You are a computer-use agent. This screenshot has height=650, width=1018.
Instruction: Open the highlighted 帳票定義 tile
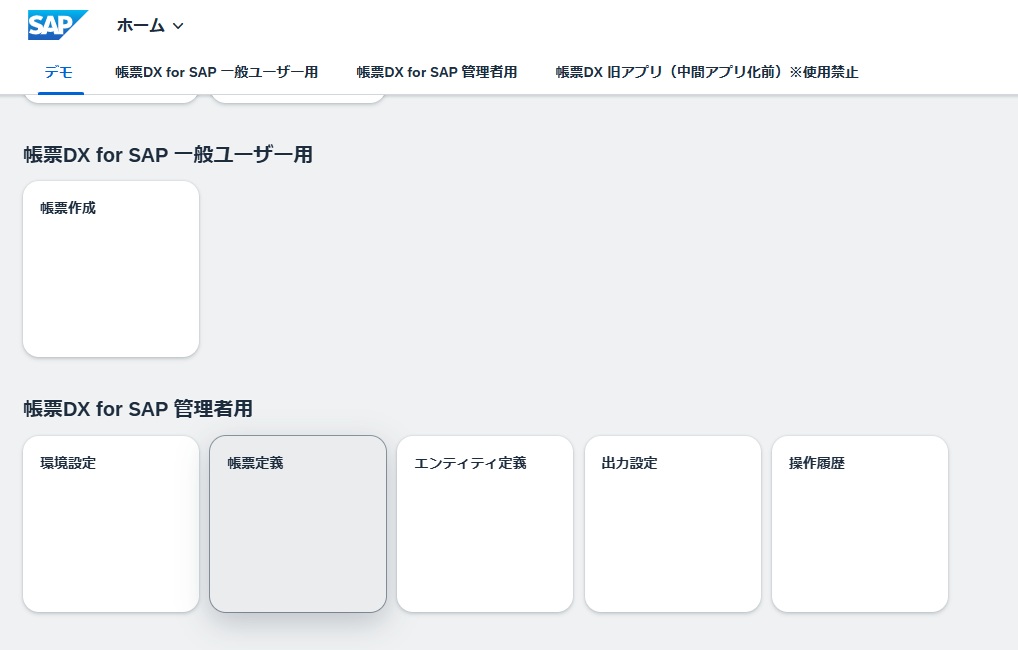[298, 523]
